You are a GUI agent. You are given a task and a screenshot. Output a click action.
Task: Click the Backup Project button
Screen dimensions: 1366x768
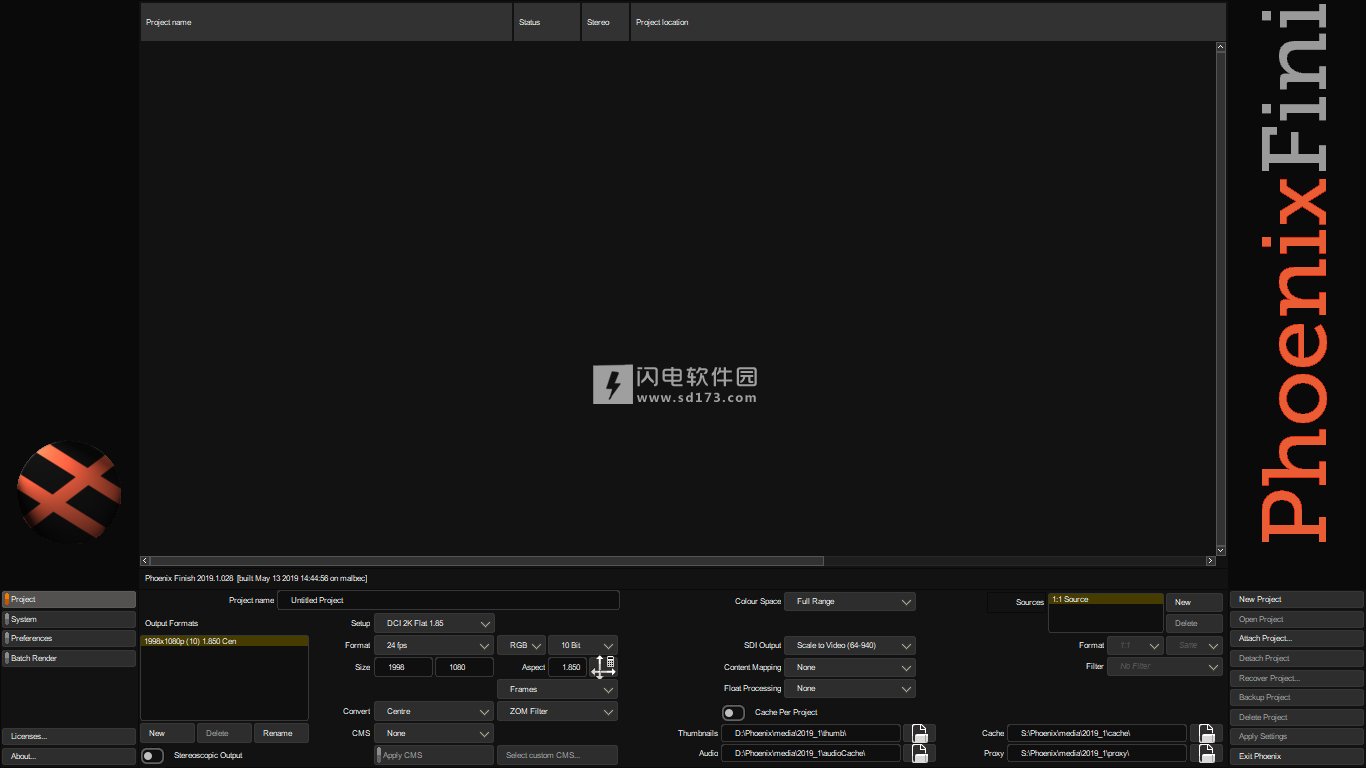(x=1297, y=697)
